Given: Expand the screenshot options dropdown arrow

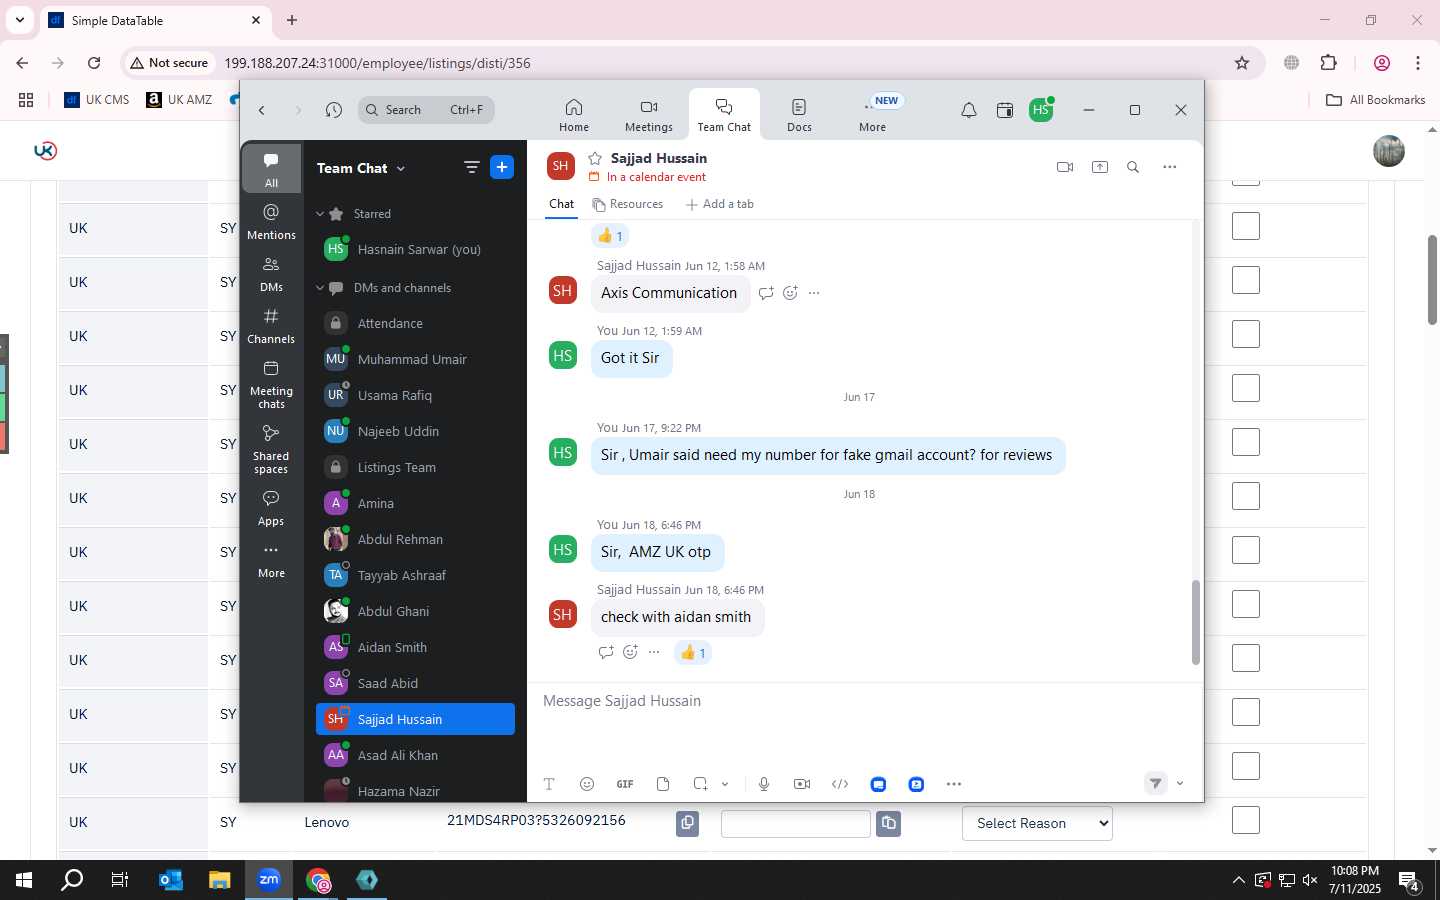Looking at the screenshot, I should pos(725,784).
